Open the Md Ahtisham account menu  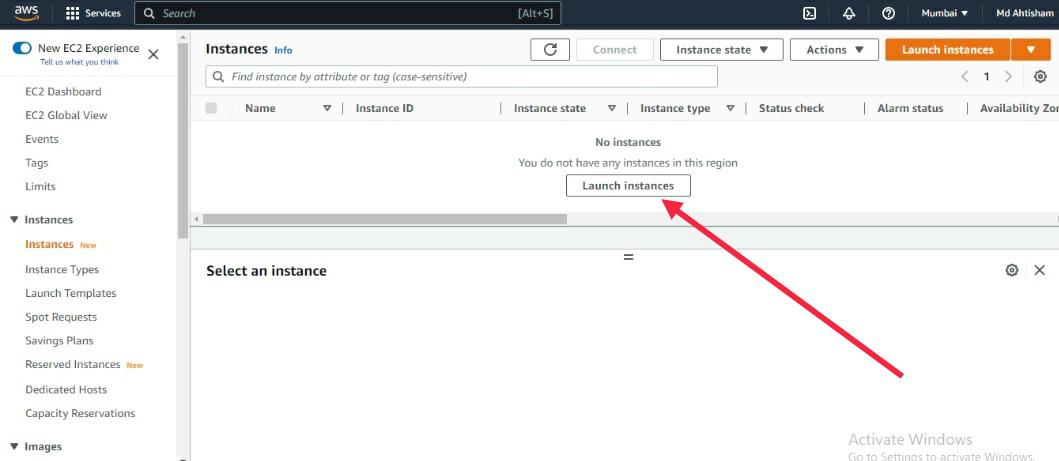pyautogui.click(x=1024, y=13)
